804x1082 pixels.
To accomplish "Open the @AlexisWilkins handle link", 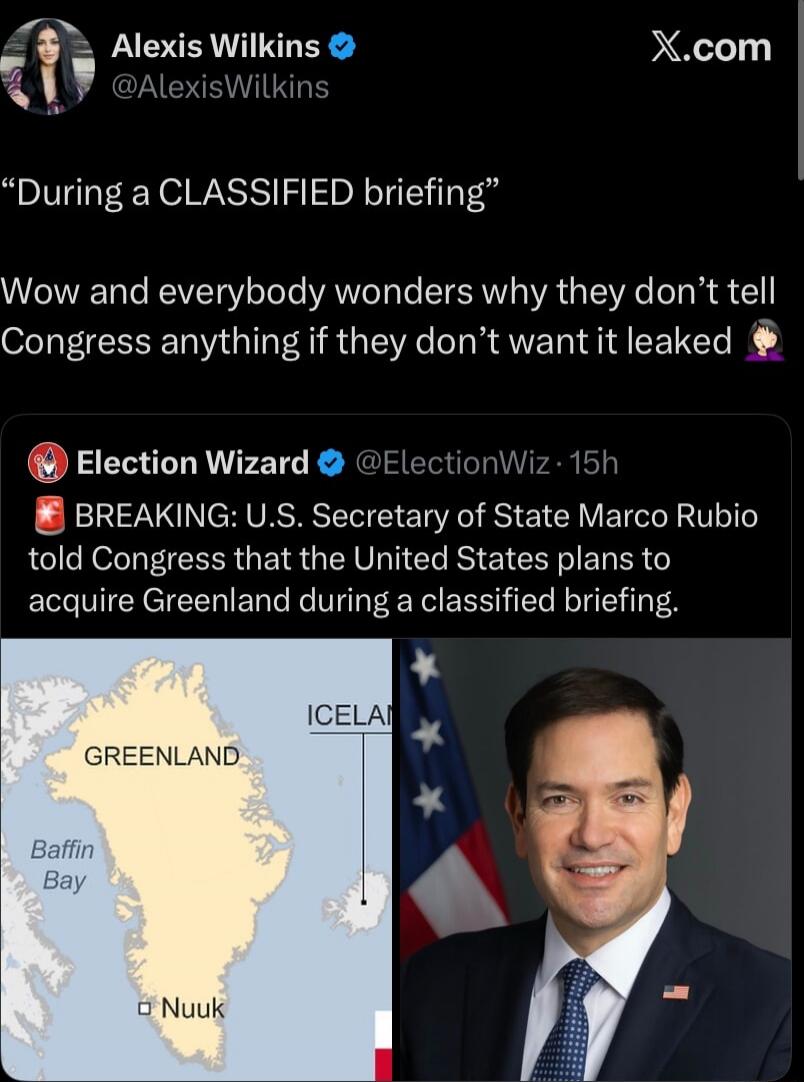I will click(220, 88).
